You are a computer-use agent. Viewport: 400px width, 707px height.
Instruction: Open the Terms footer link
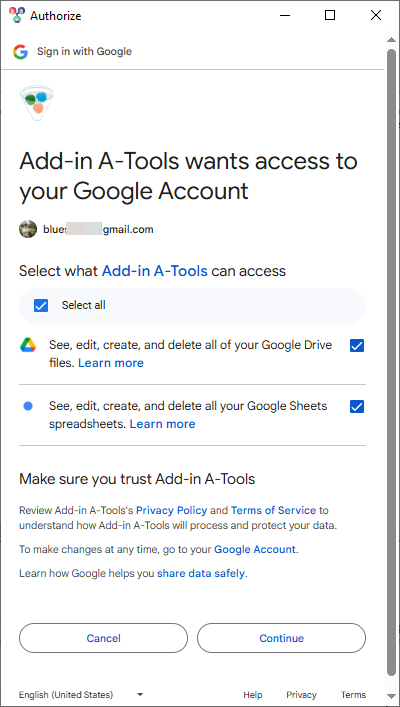coord(353,695)
